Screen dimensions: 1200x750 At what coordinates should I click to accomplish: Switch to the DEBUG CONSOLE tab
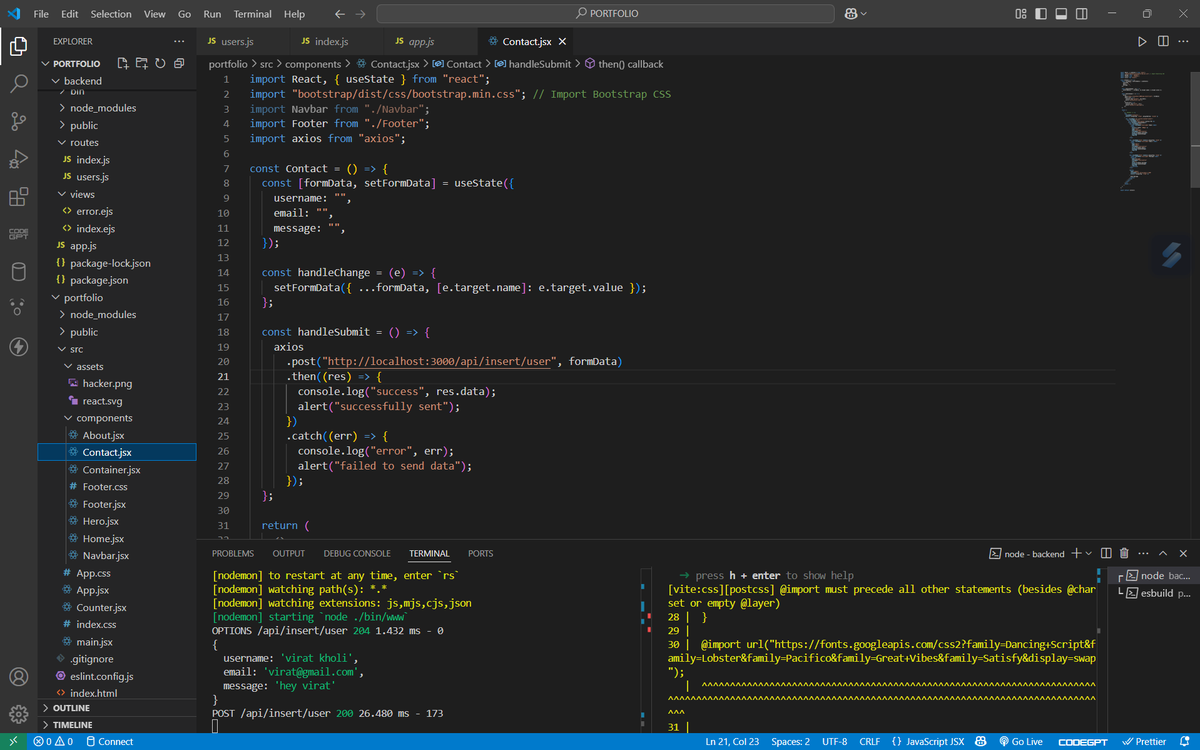356,553
